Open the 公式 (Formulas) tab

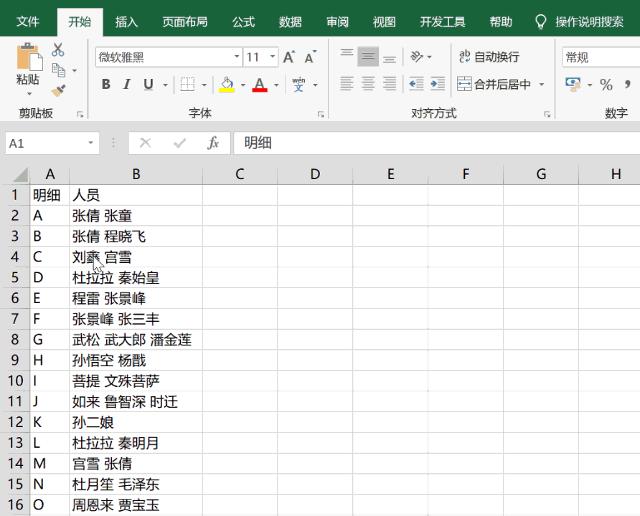[243, 21]
